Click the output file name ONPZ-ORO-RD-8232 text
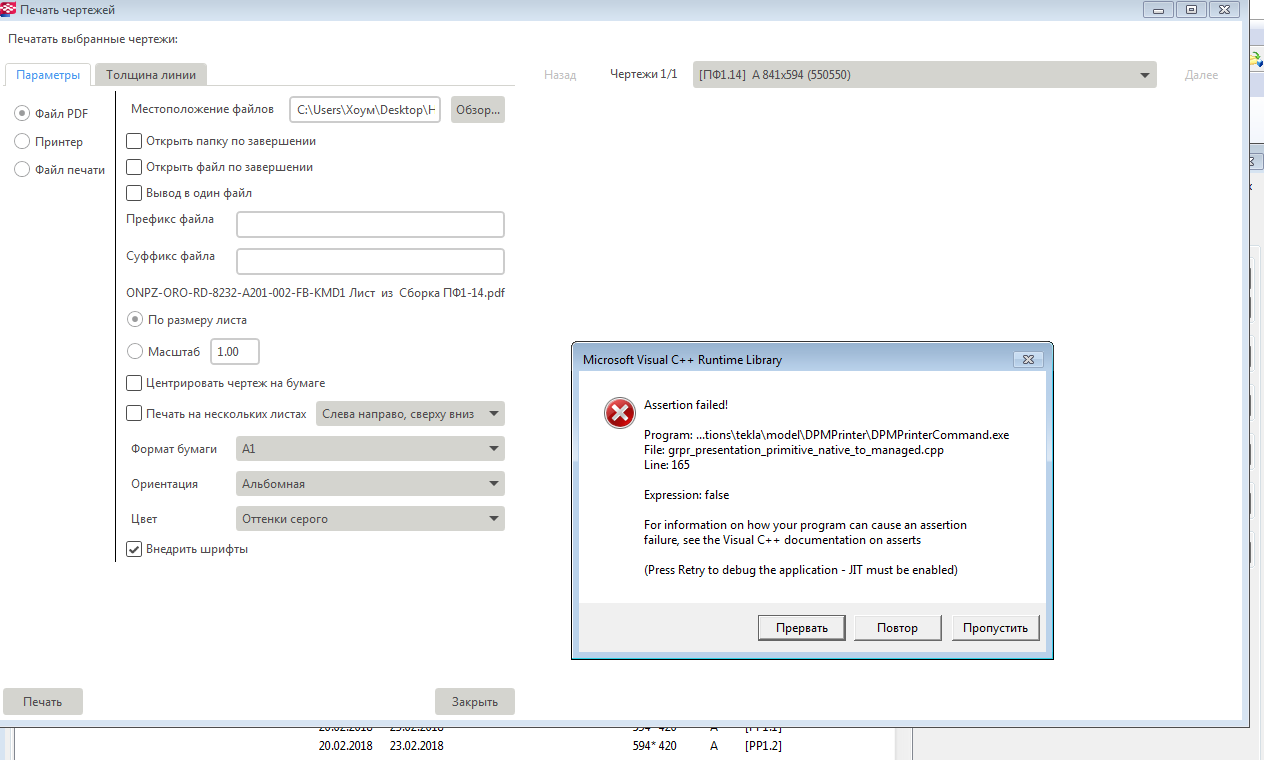Screen dimensions: 1264x760 (x=316, y=294)
